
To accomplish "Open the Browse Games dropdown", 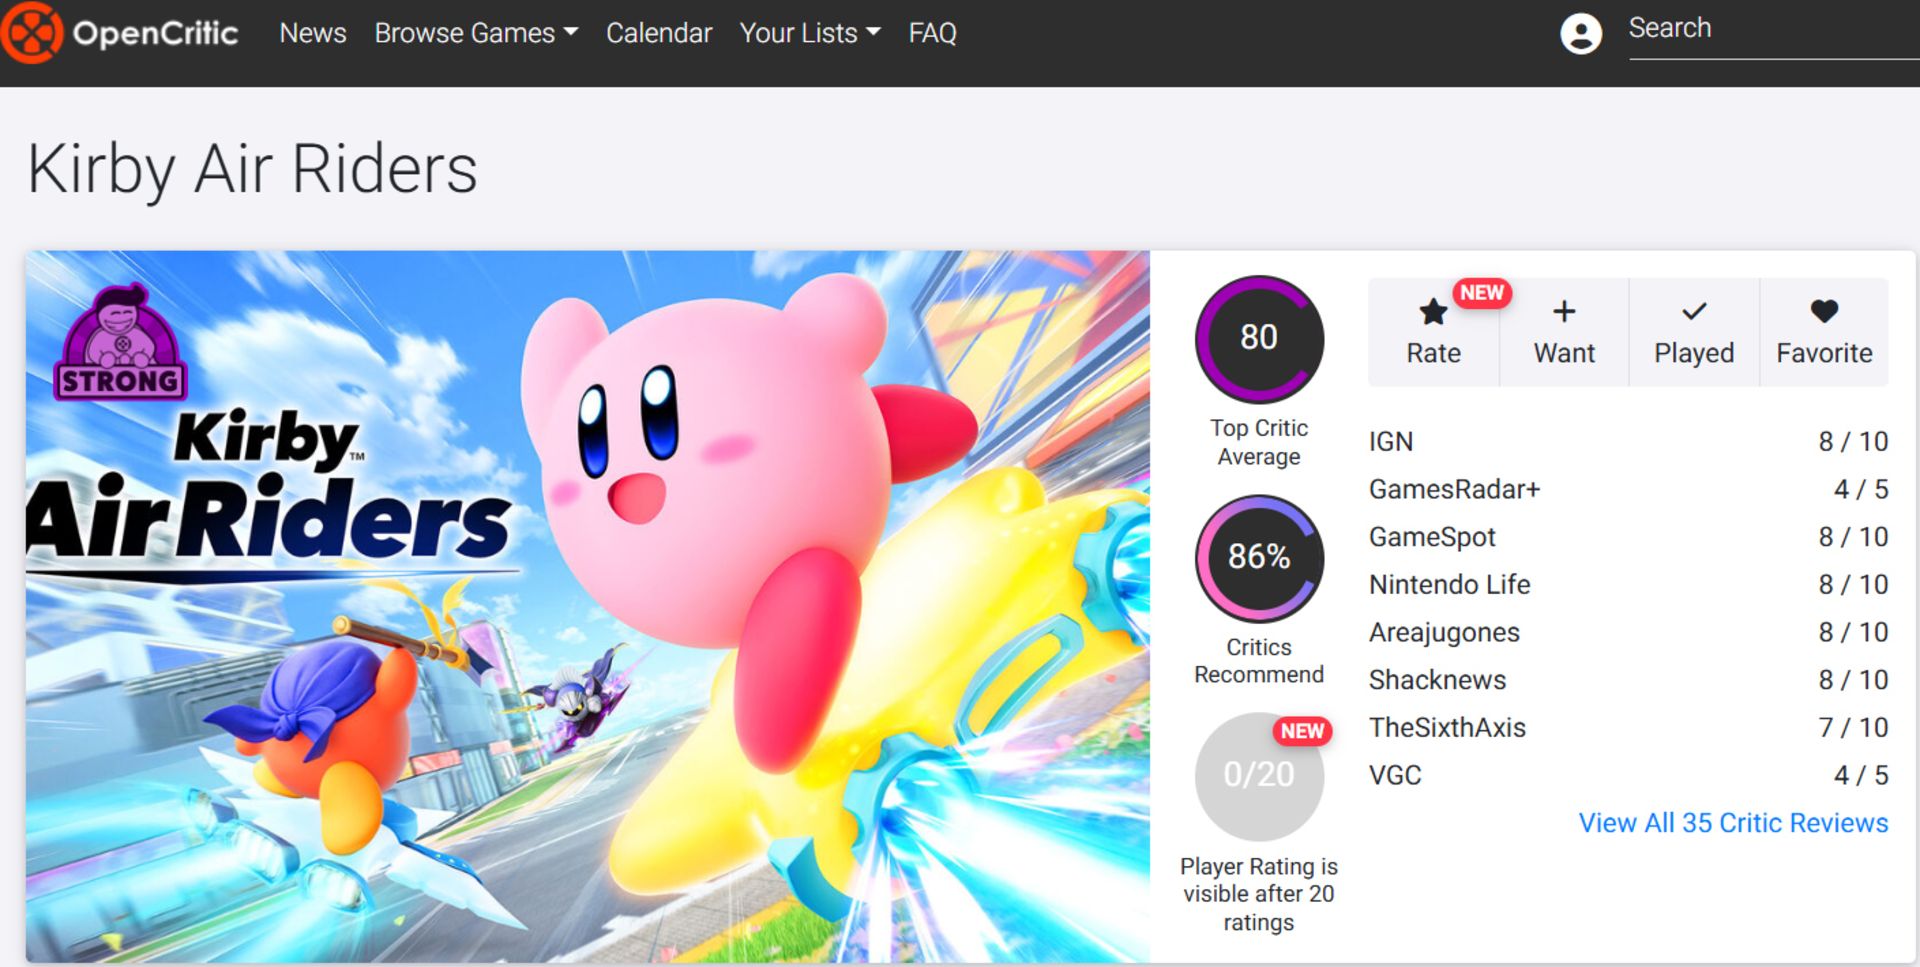I will 465,33.
